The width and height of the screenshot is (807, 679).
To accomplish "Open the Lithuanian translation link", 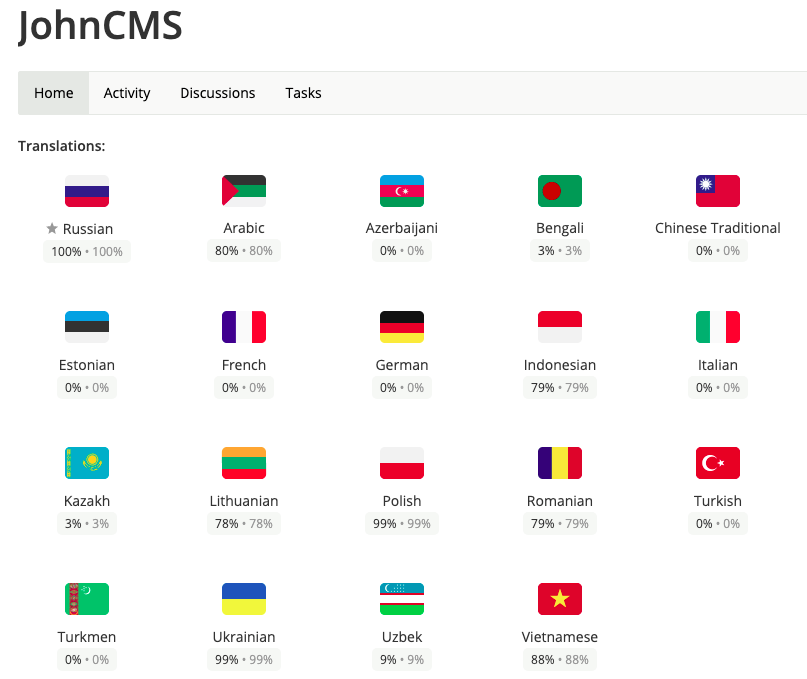I will click(x=244, y=501).
